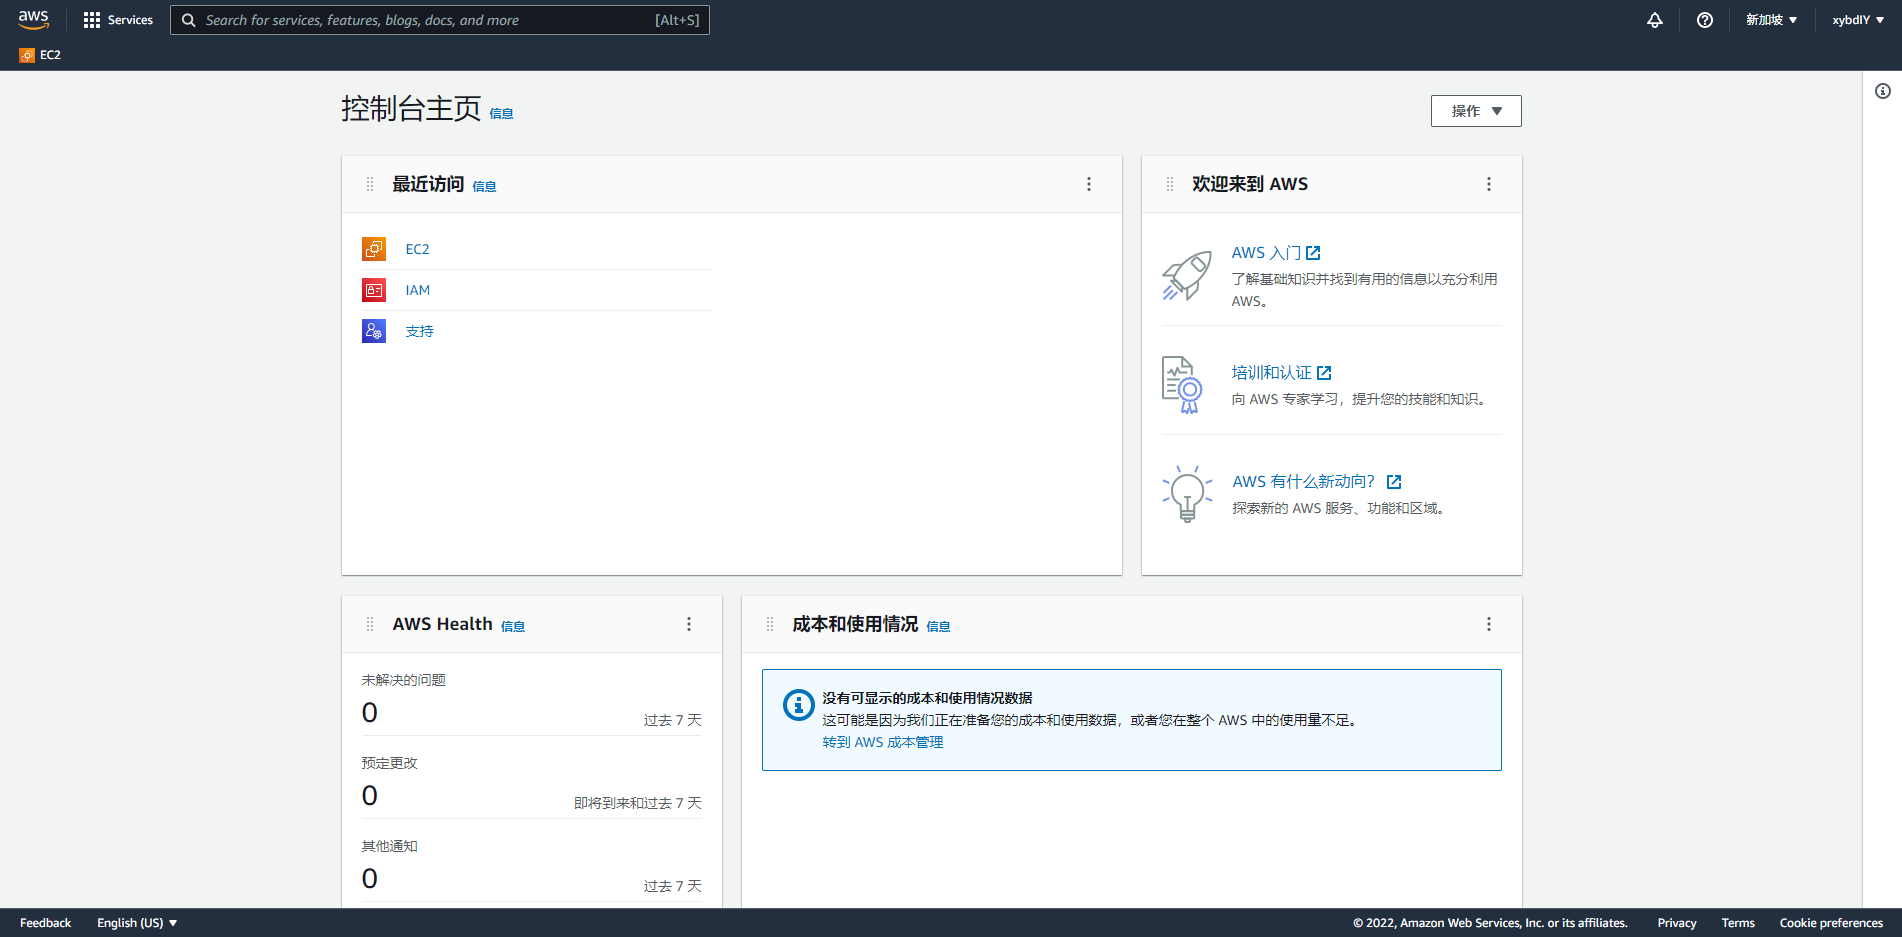Toggle the info side panel icon
This screenshot has height=937, width=1902.
(1883, 91)
